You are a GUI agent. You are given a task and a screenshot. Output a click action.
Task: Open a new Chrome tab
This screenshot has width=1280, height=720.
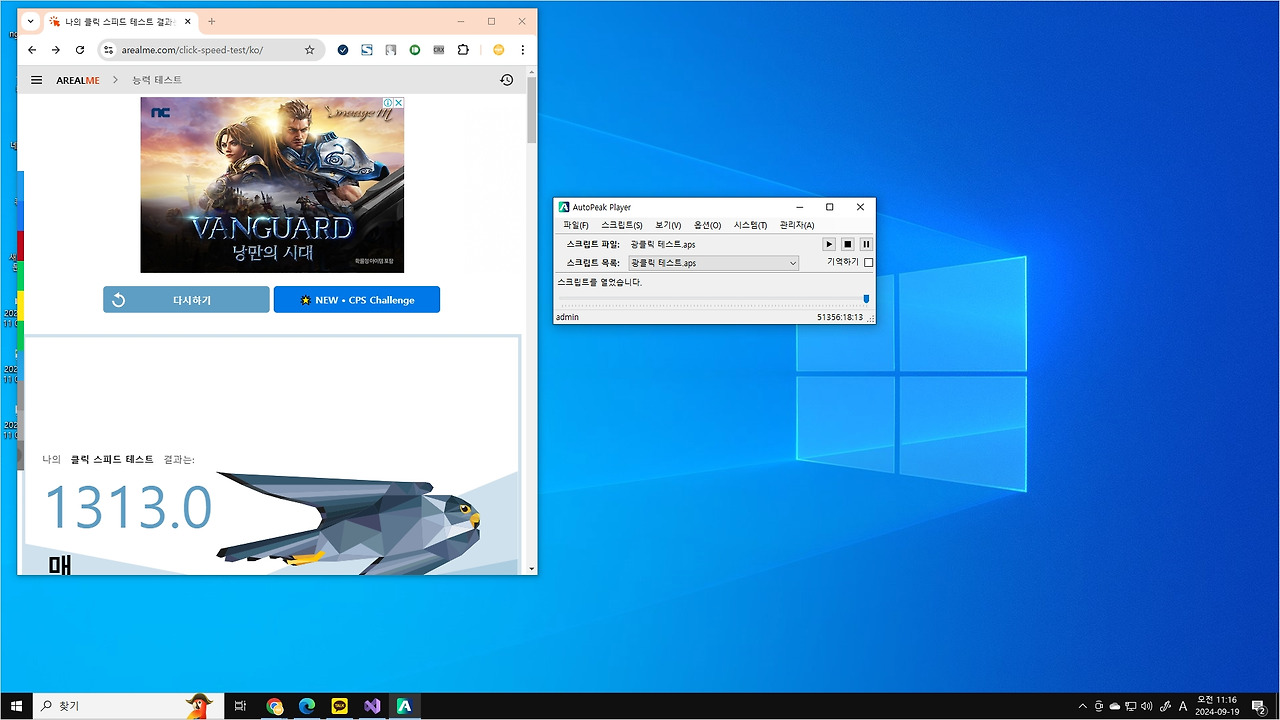point(211,21)
